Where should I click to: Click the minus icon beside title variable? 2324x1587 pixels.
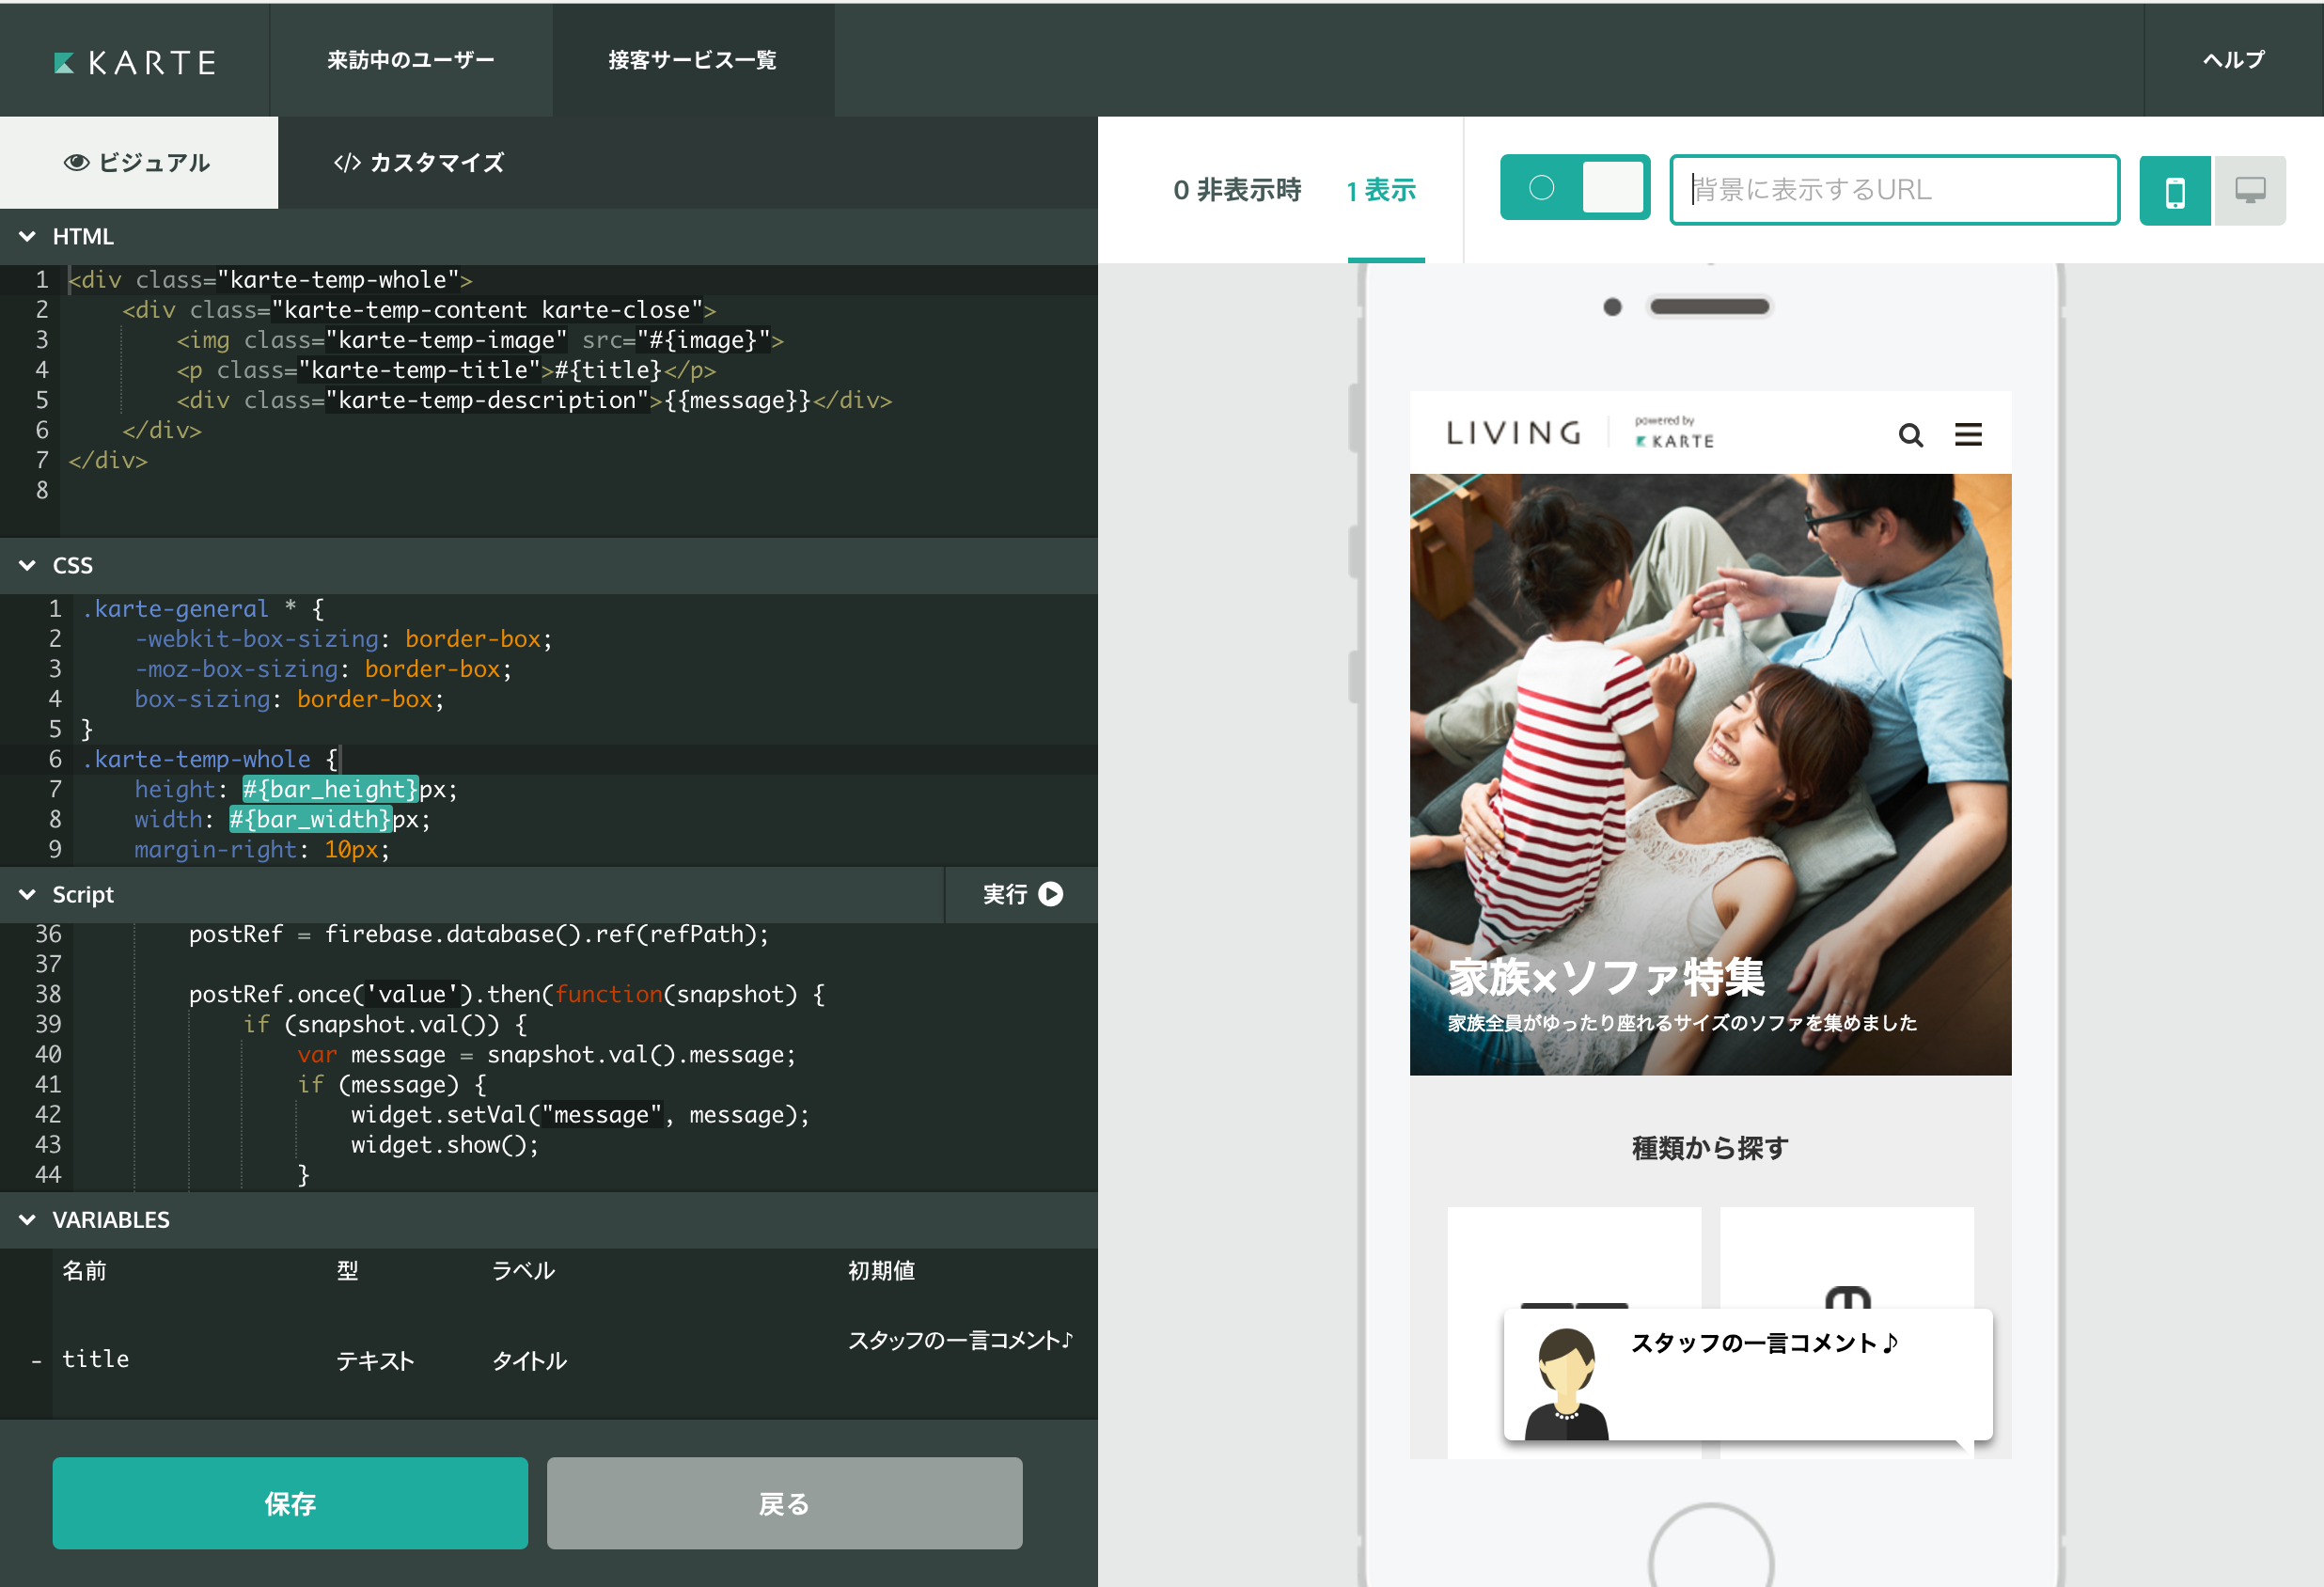37,1361
